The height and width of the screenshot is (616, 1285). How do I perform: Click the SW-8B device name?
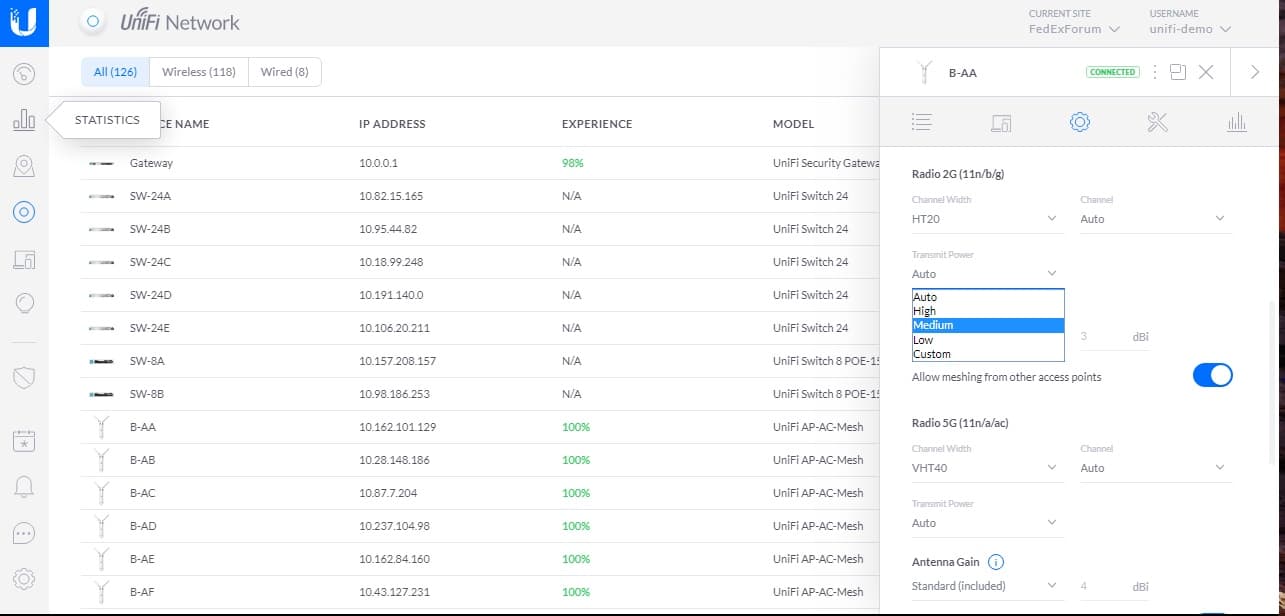coord(147,394)
